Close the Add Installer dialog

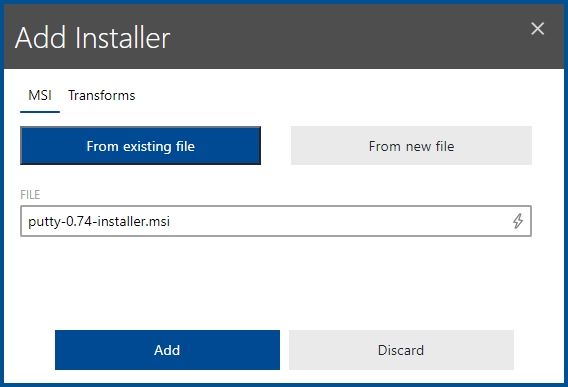tap(538, 29)
